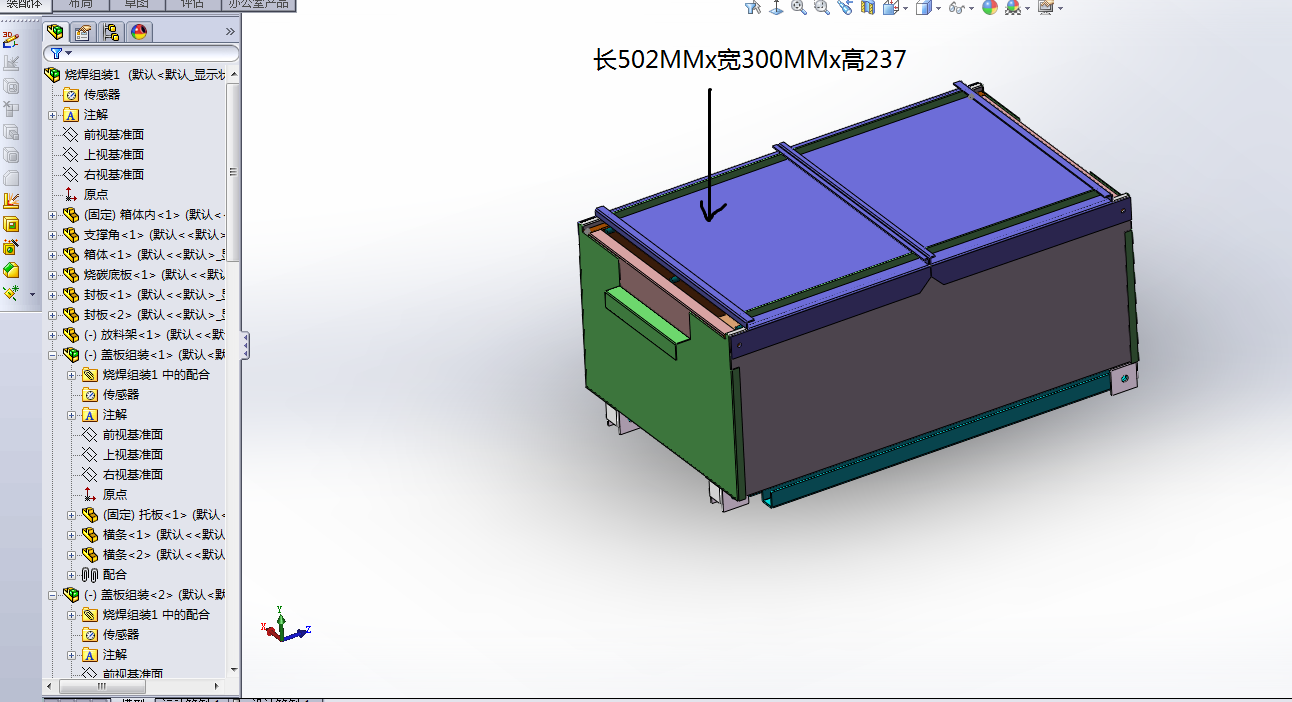Click the yellow nested-square feature icon
1292x702 pixels.
tap(11, 224)
